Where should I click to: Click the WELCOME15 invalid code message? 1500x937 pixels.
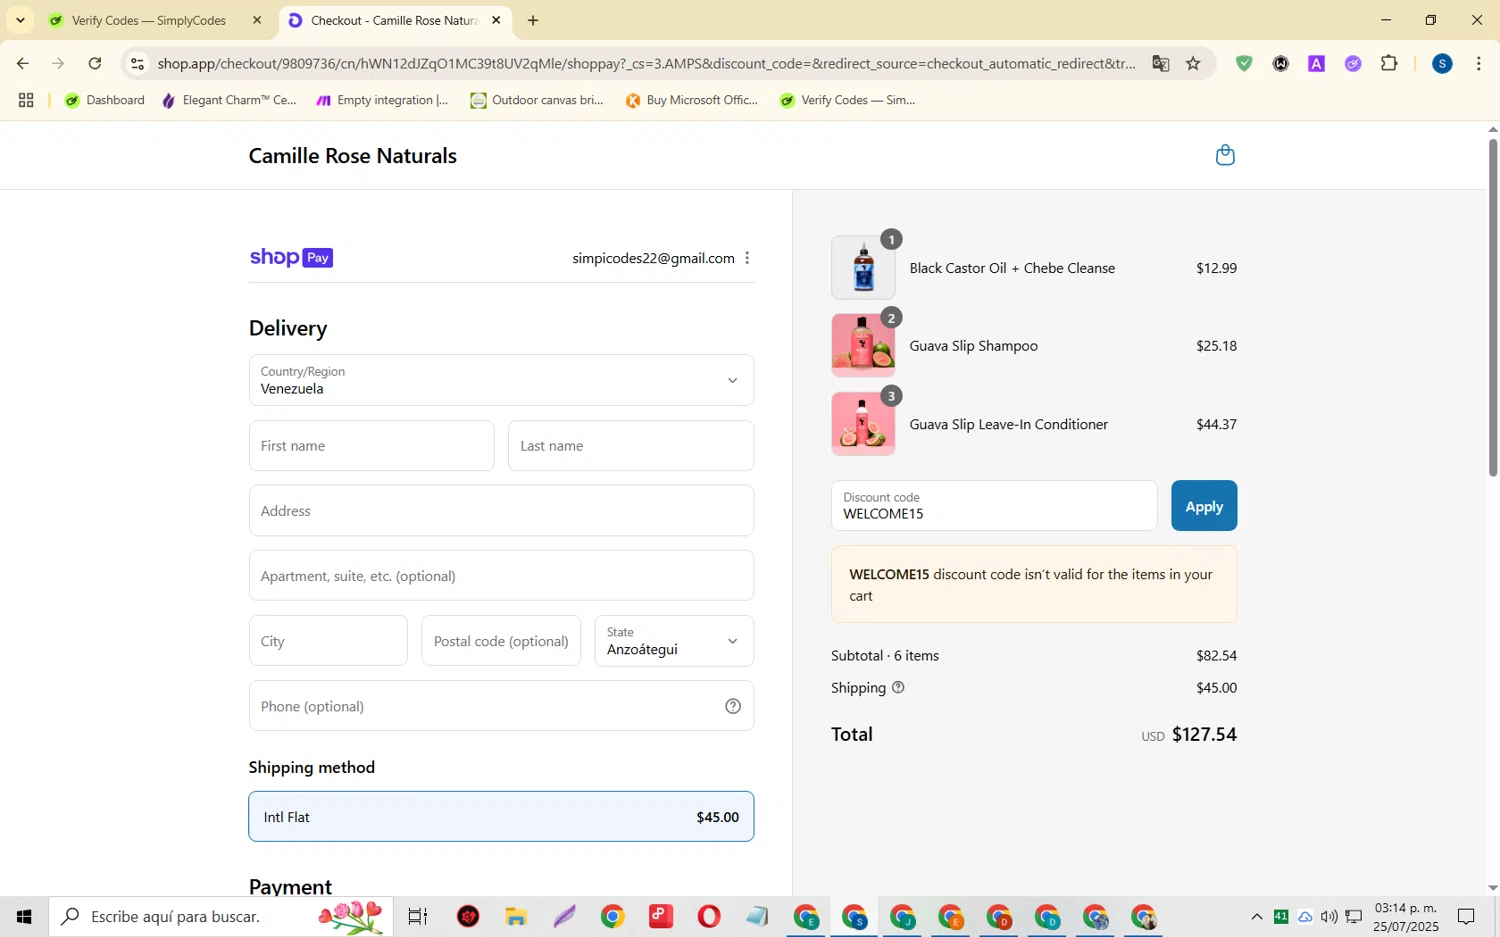tap(1034, 584)
